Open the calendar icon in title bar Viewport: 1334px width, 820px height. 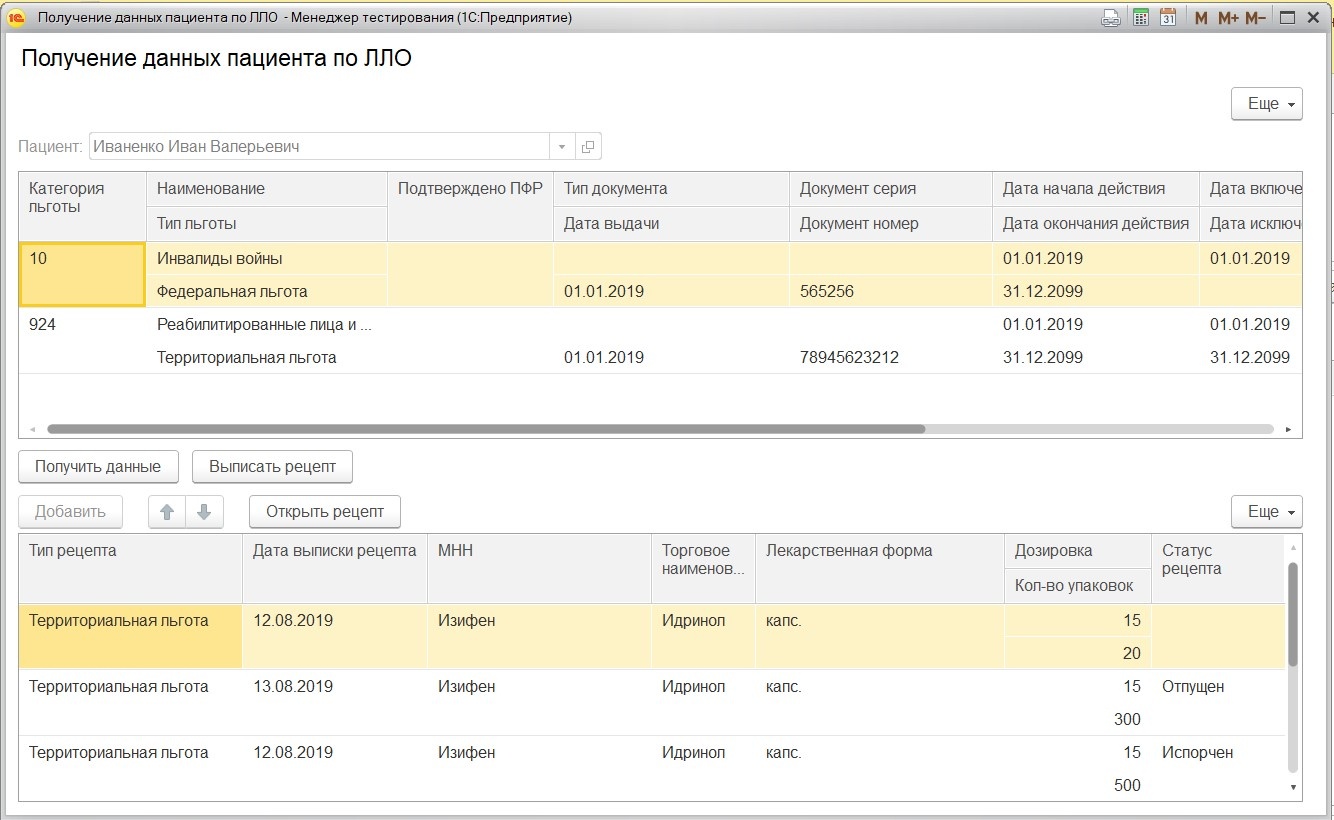(1167, 17)
